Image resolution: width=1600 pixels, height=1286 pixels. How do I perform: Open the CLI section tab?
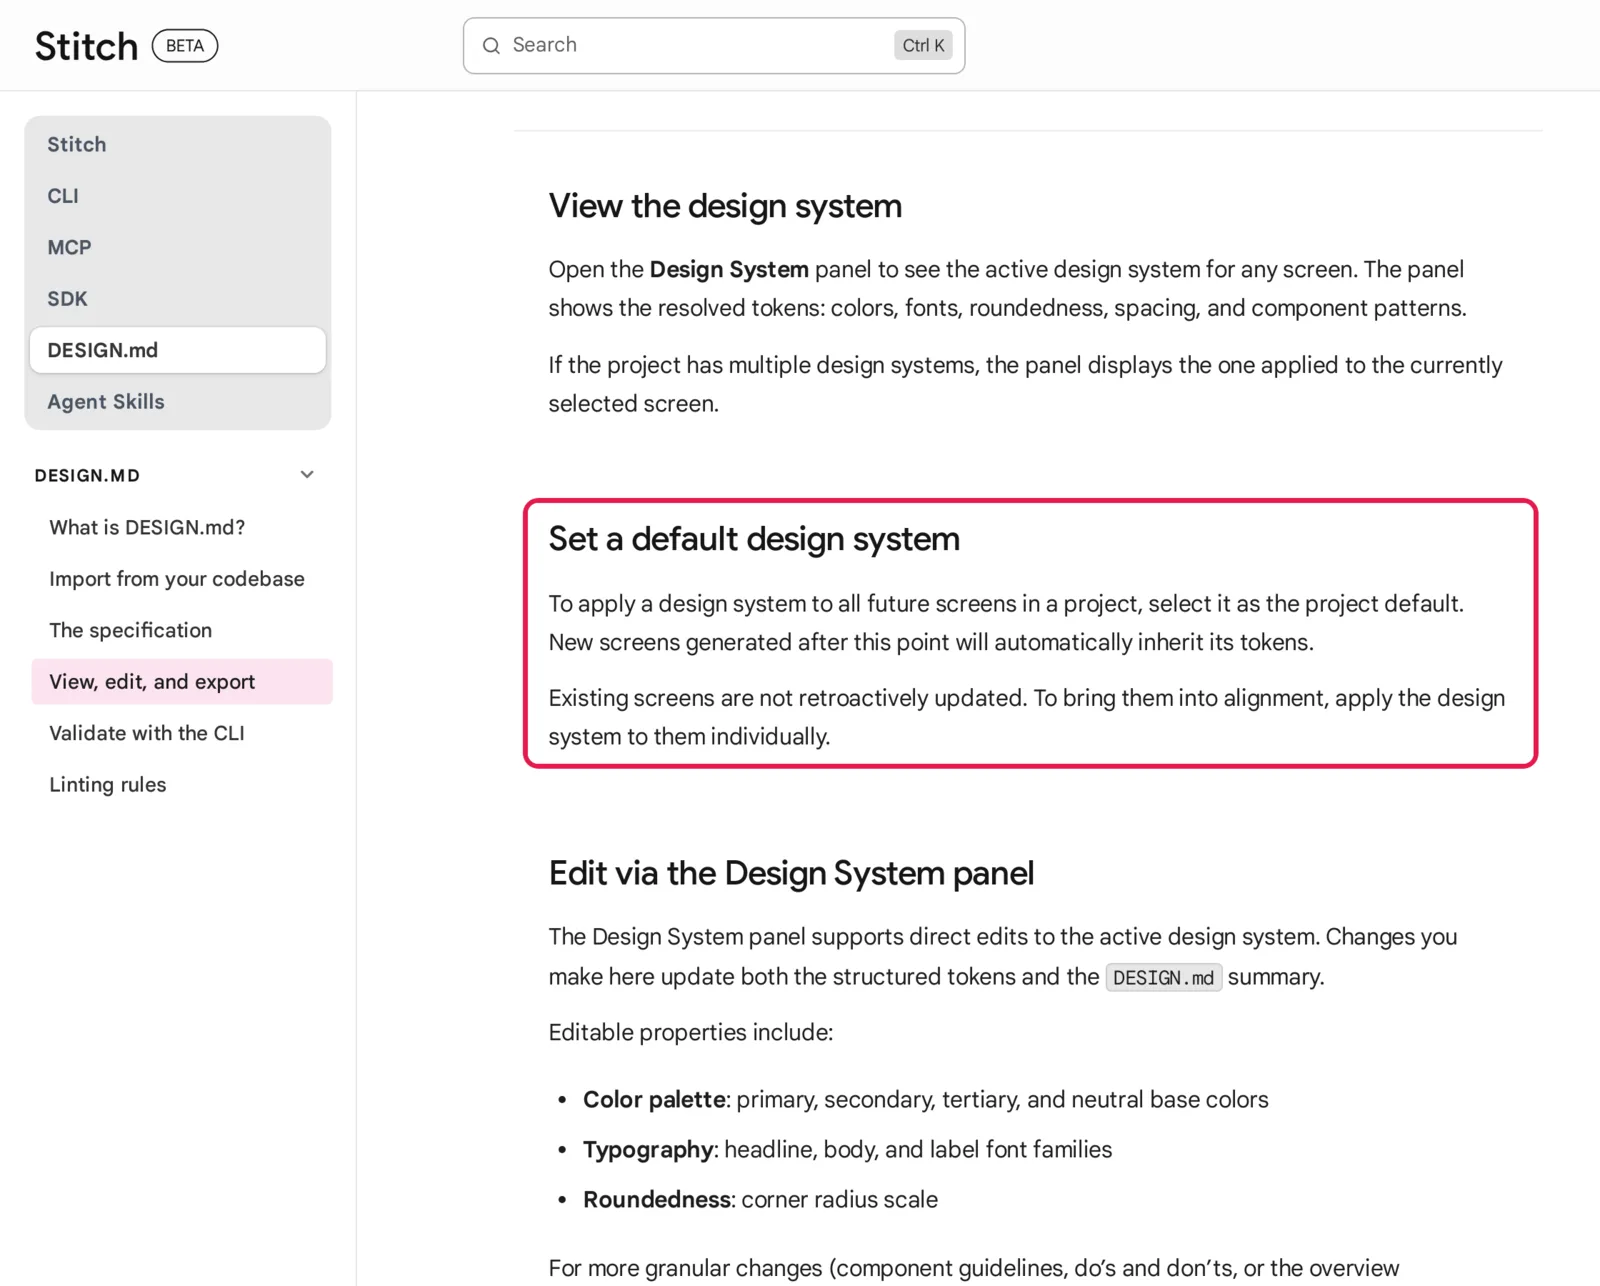pyautogui.click(x=178, y=196)
